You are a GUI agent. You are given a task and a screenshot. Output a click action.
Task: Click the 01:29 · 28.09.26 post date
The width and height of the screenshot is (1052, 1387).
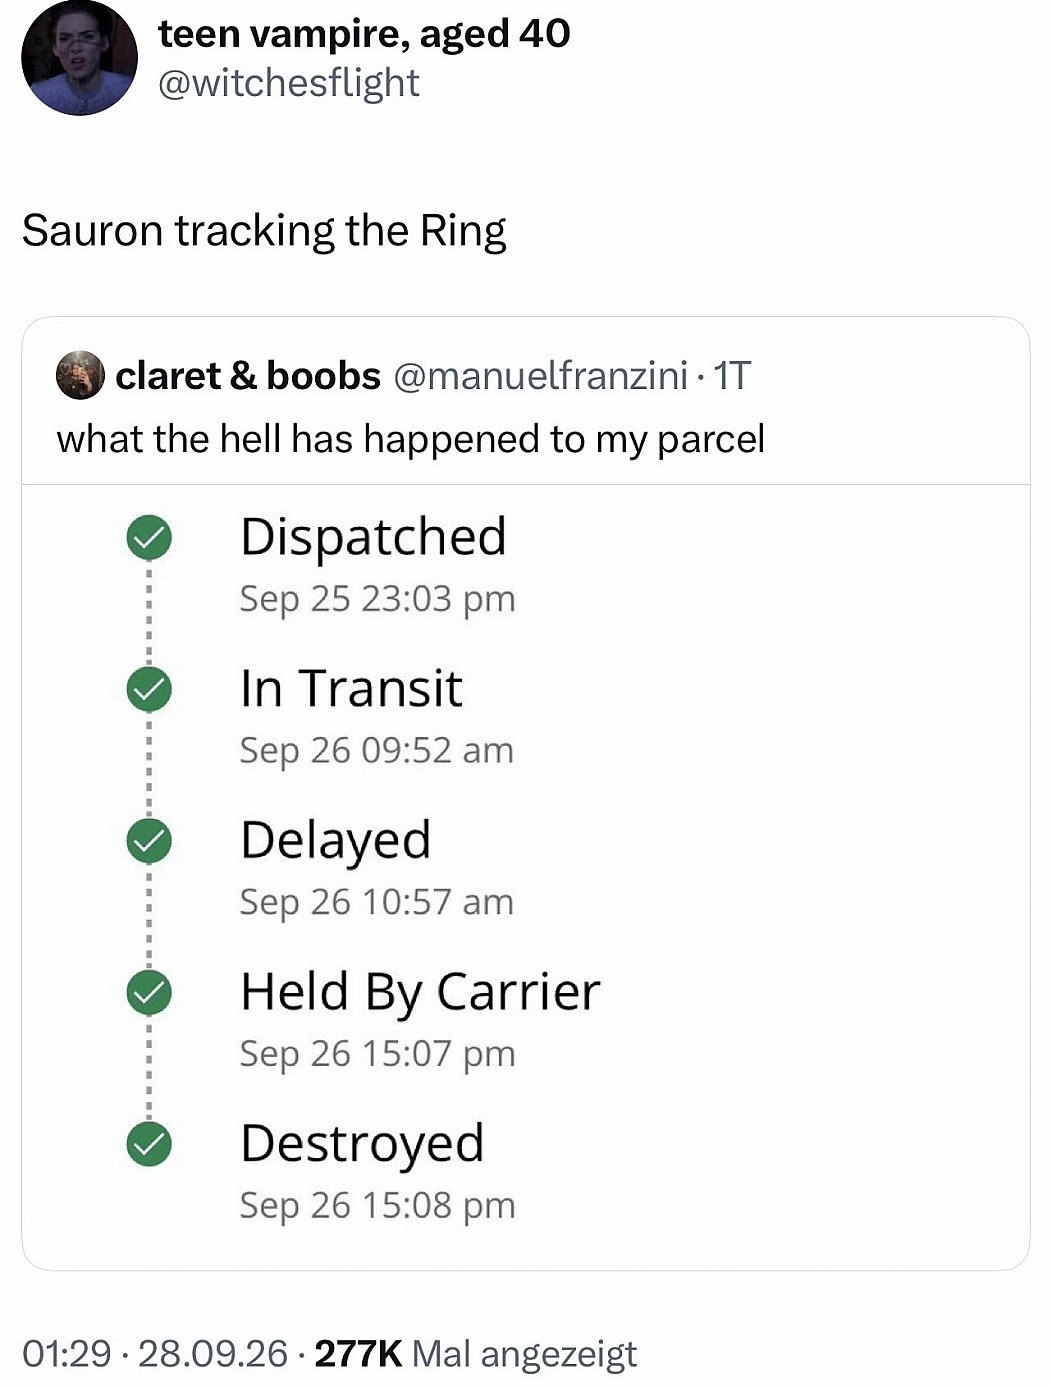click(155, 1354)
